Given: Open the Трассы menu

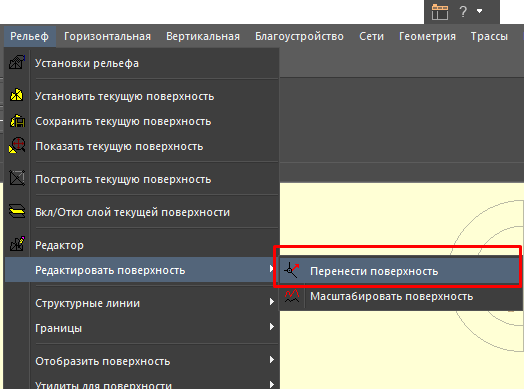Looking at the screenshot, I should coord(489,36).
